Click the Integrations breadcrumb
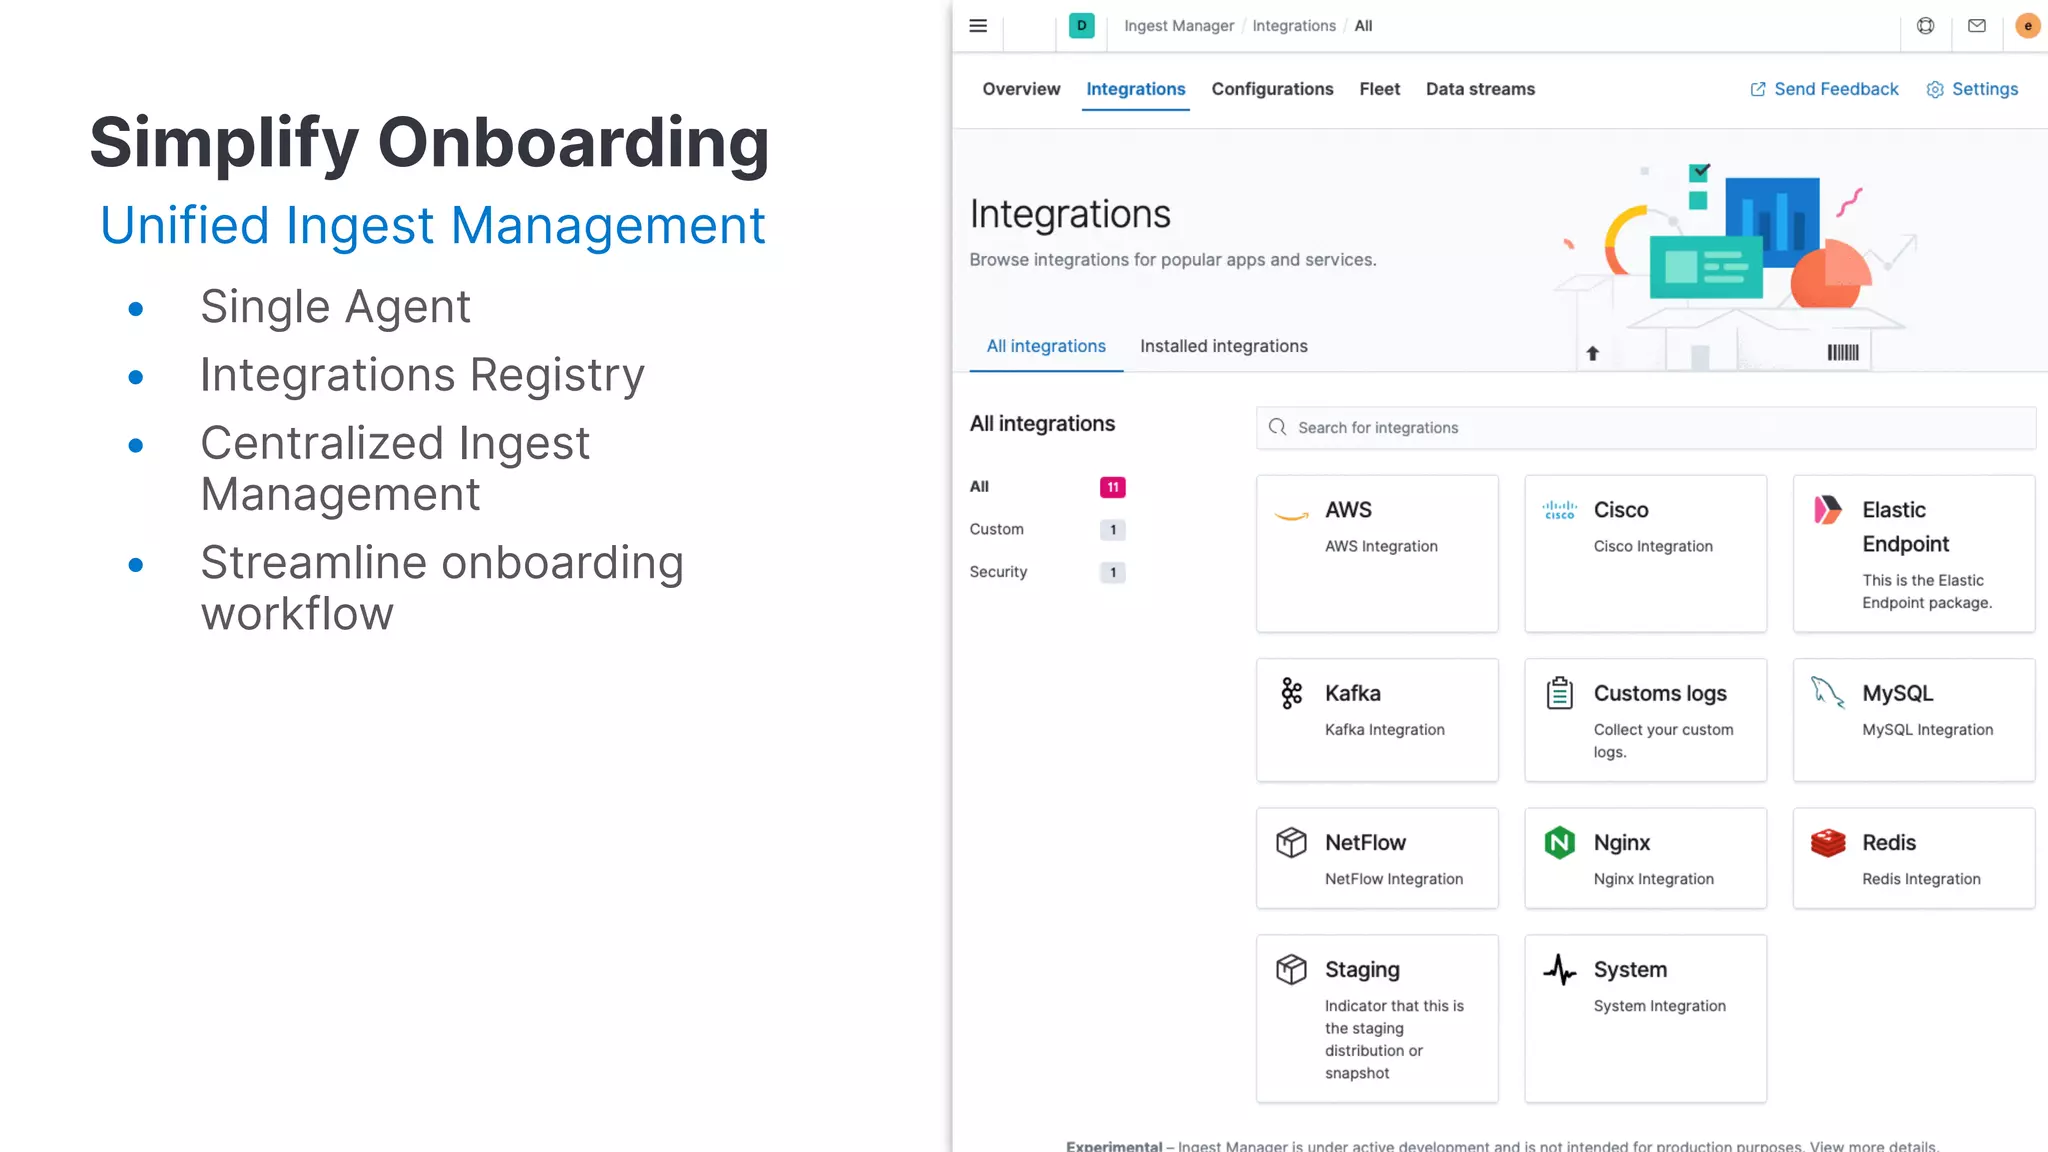Screen dimensions: 2048x1152 (x=1294, y=26)
